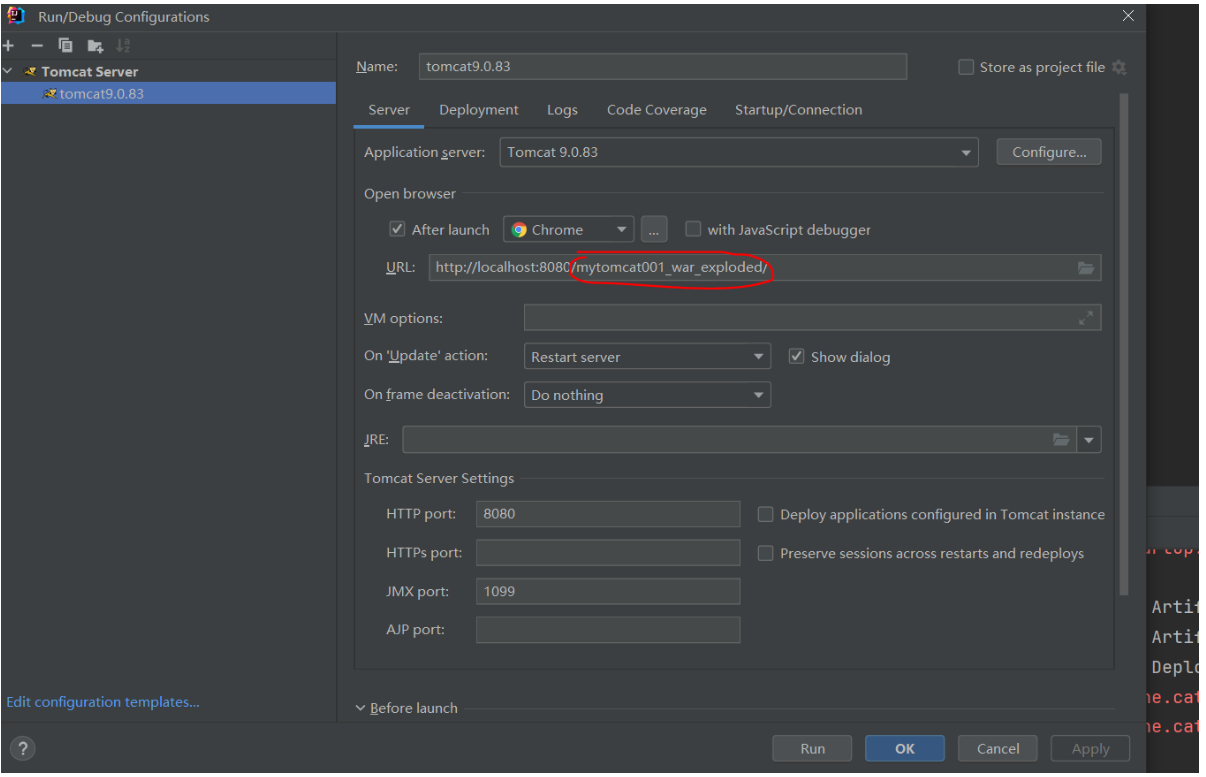The width and height of the screenshot is (1206, 777).
Task: Remove configuration with minus icon
Action: tap(37, 46)
